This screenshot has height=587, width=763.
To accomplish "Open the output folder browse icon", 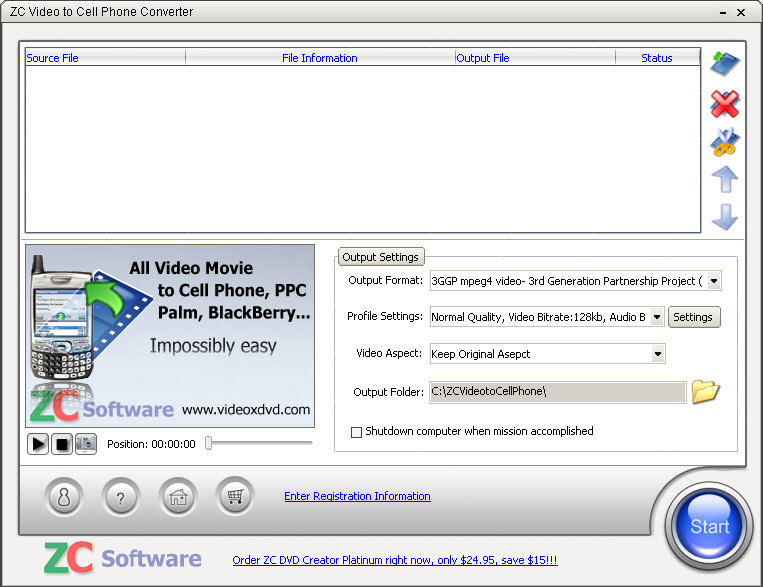I will (706, 391).
